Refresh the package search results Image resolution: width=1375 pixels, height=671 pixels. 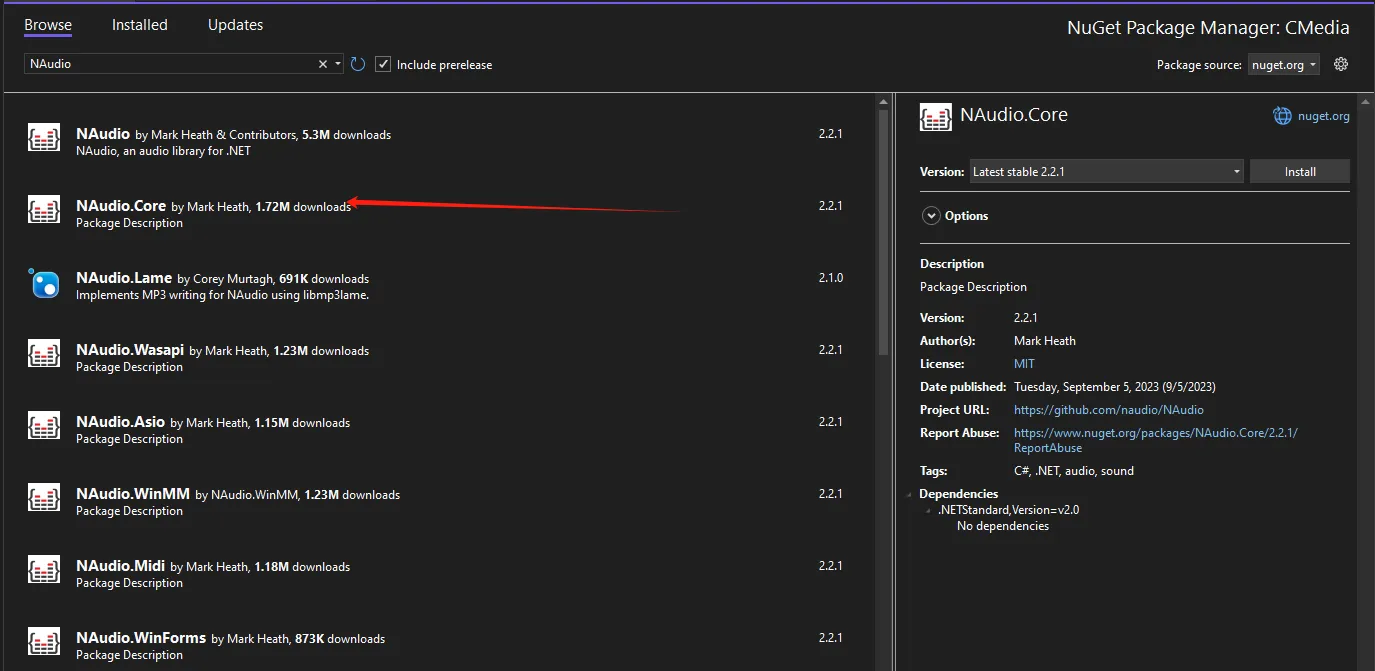(358, 64)
